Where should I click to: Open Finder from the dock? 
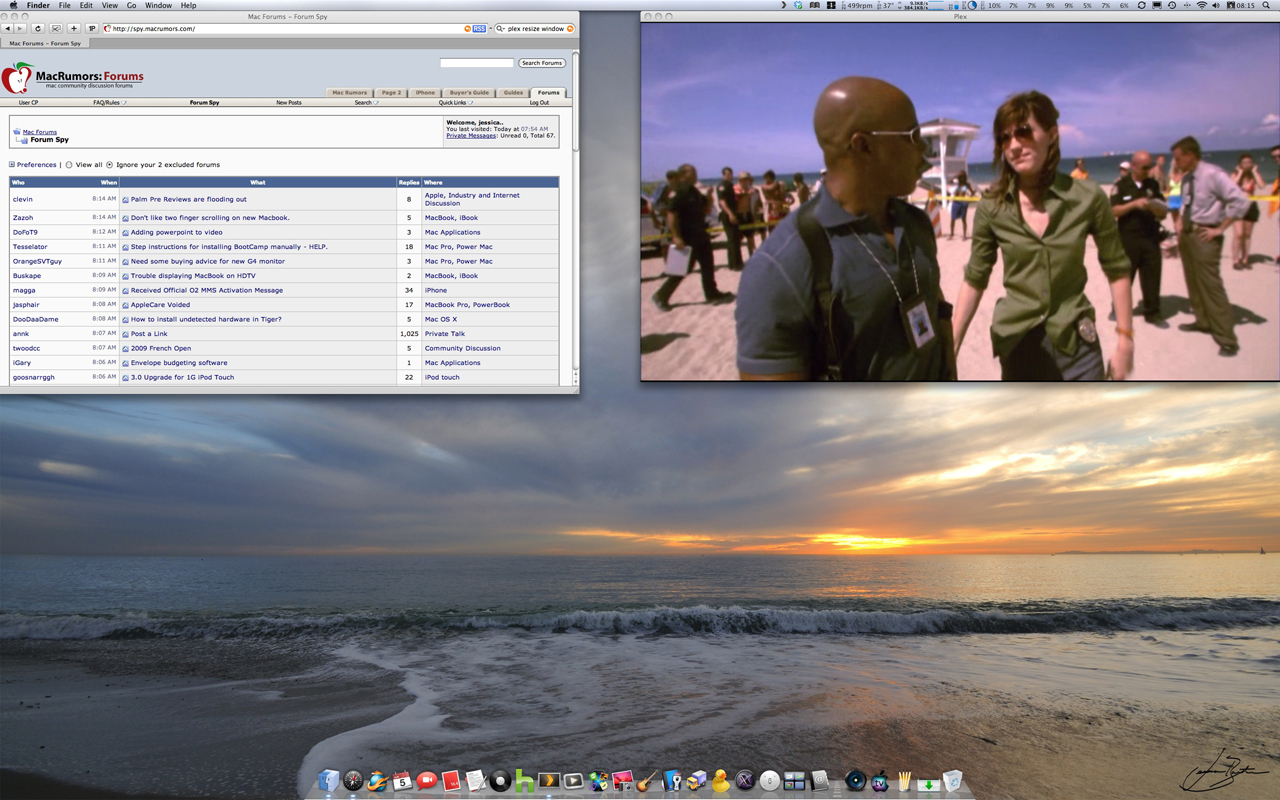pos(329,781)
